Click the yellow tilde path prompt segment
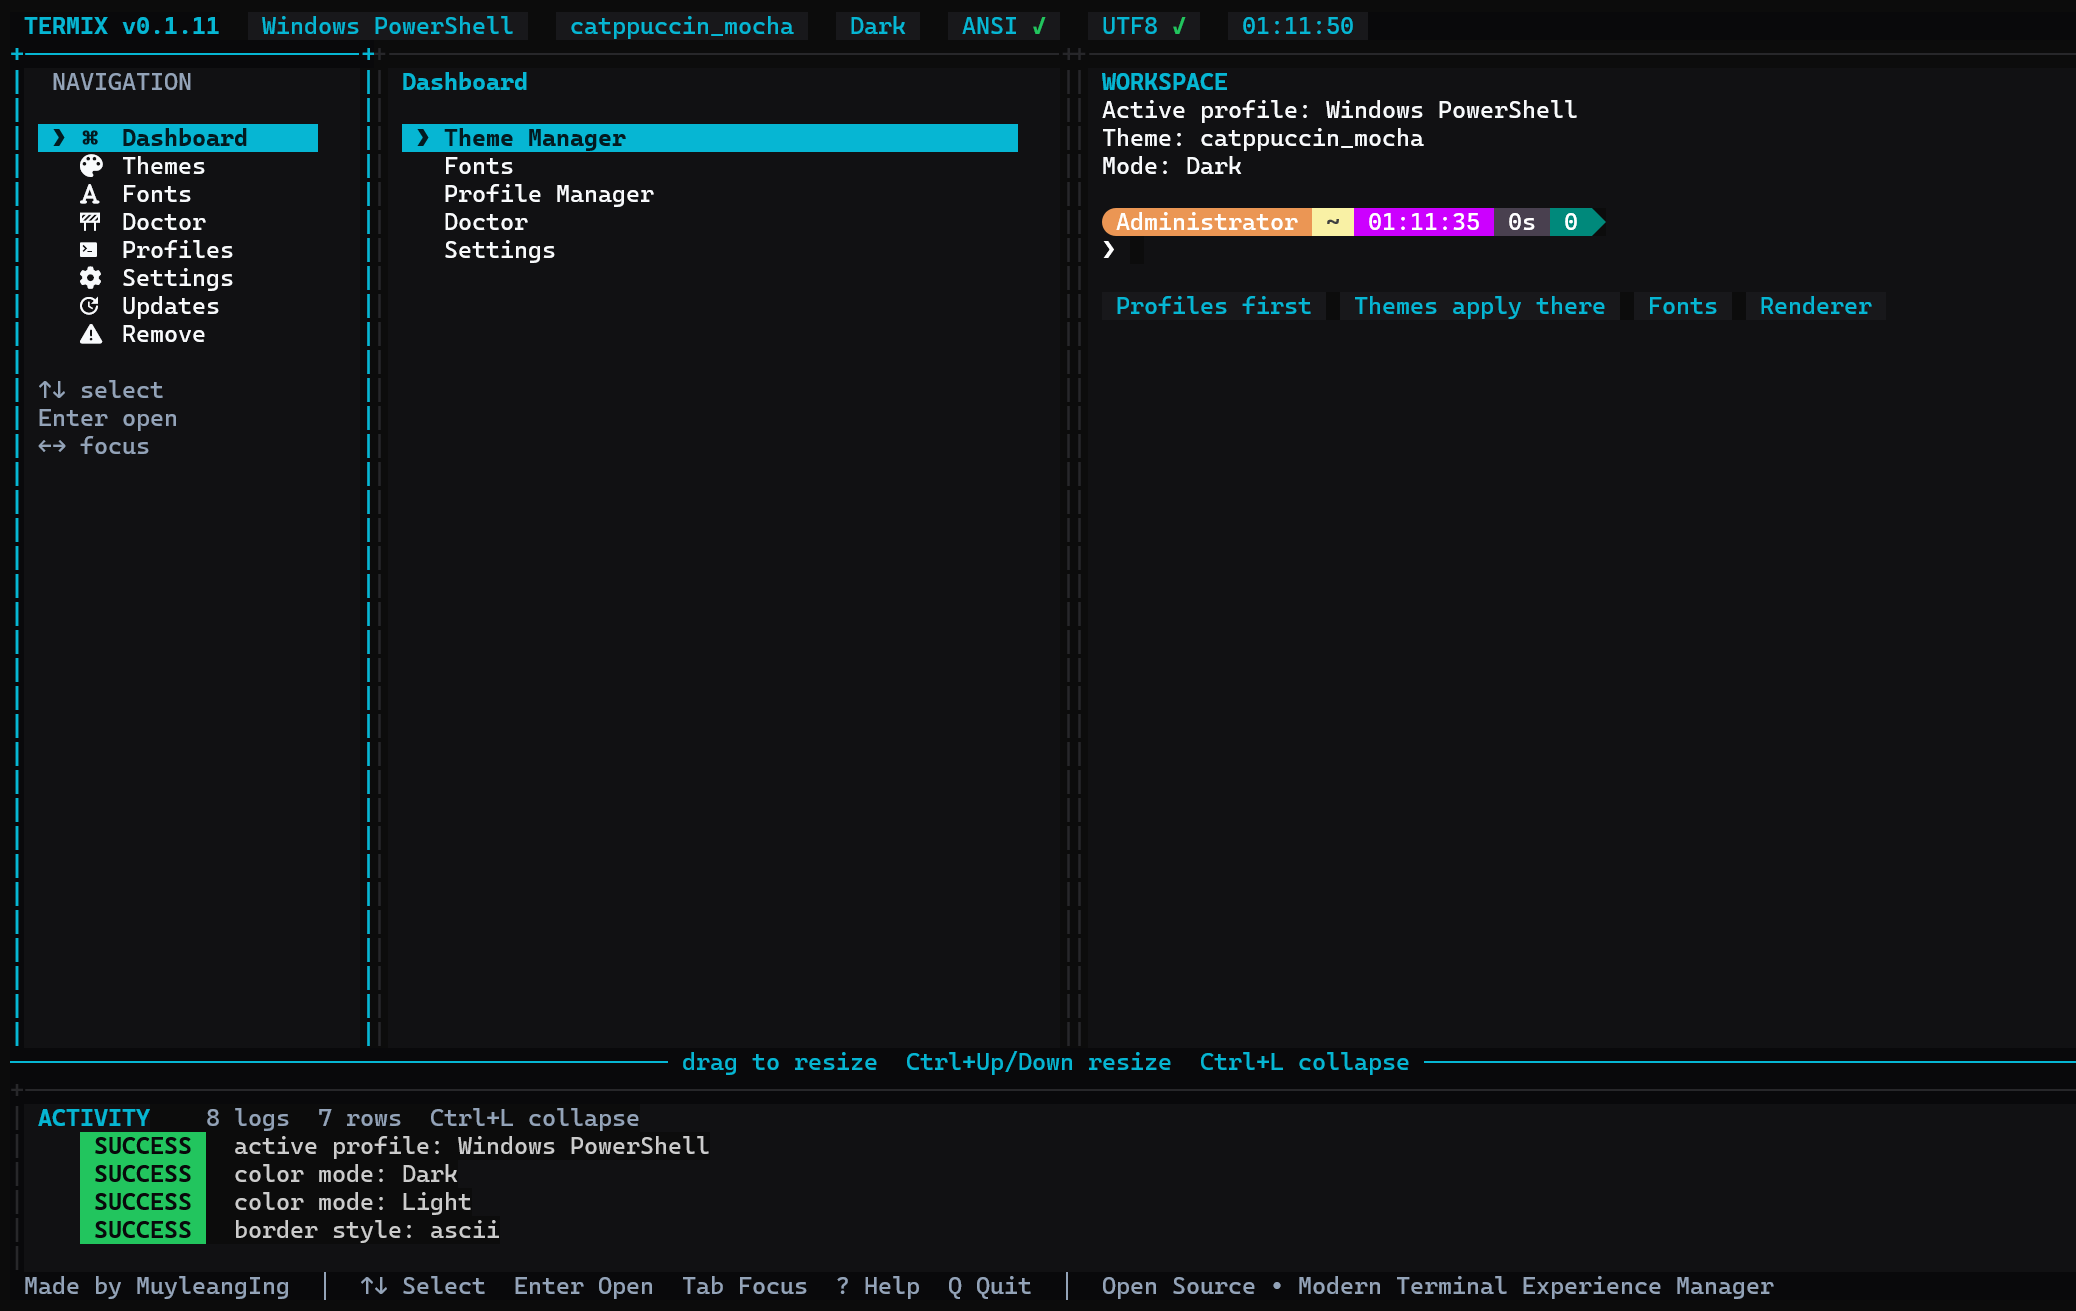2076x1311 pixels. point(1333,222)
